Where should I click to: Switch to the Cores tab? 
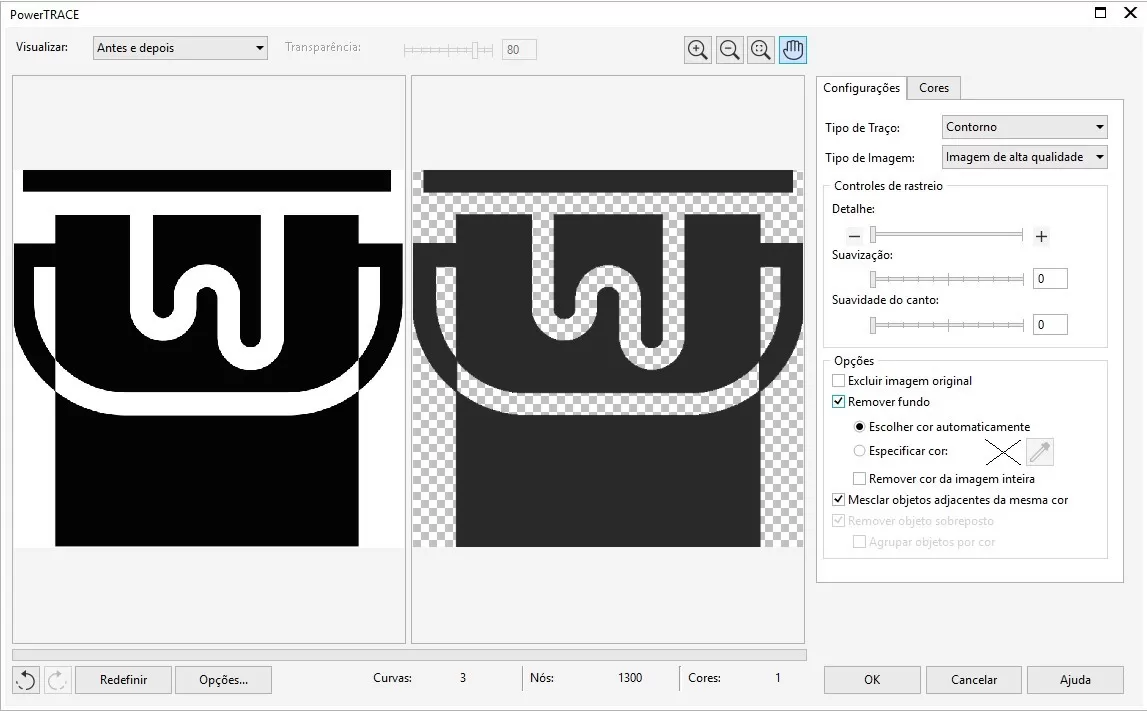pos(933,88)
